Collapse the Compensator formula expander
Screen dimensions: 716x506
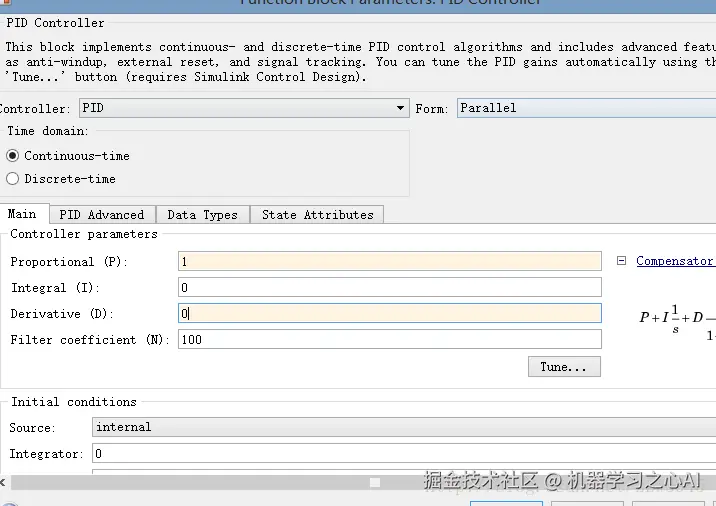point(621,261)
